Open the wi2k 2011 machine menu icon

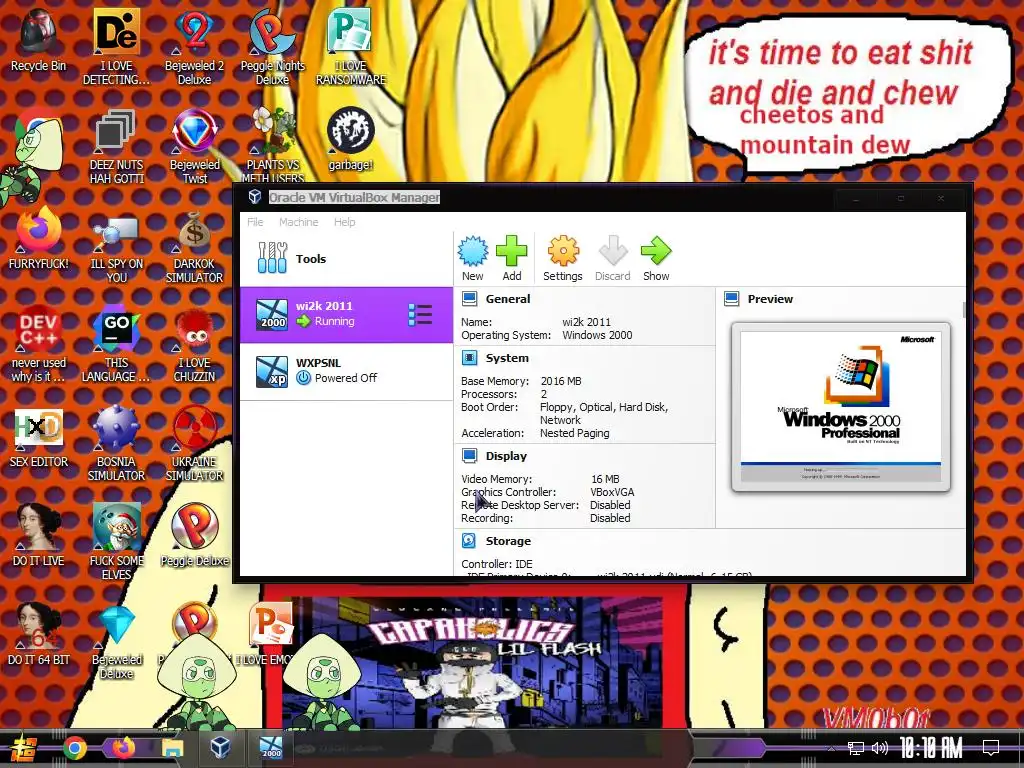point(420,314)
